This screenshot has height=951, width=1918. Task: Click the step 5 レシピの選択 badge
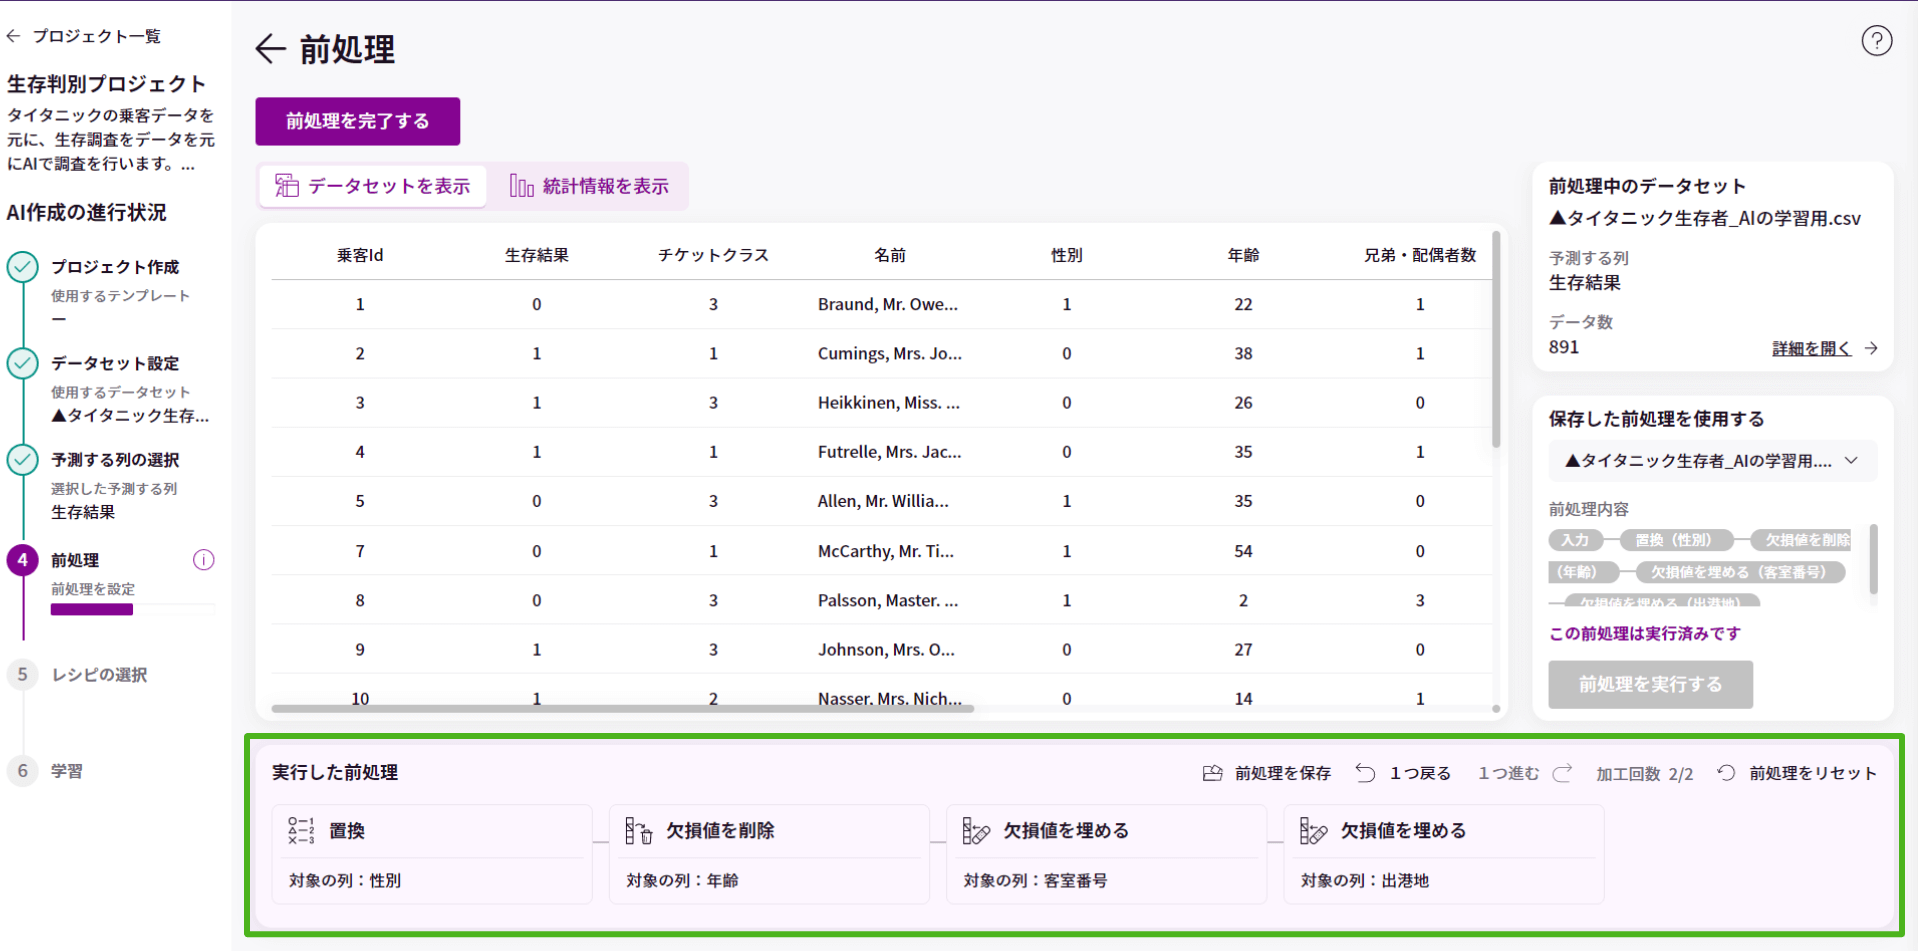point(23,674)
